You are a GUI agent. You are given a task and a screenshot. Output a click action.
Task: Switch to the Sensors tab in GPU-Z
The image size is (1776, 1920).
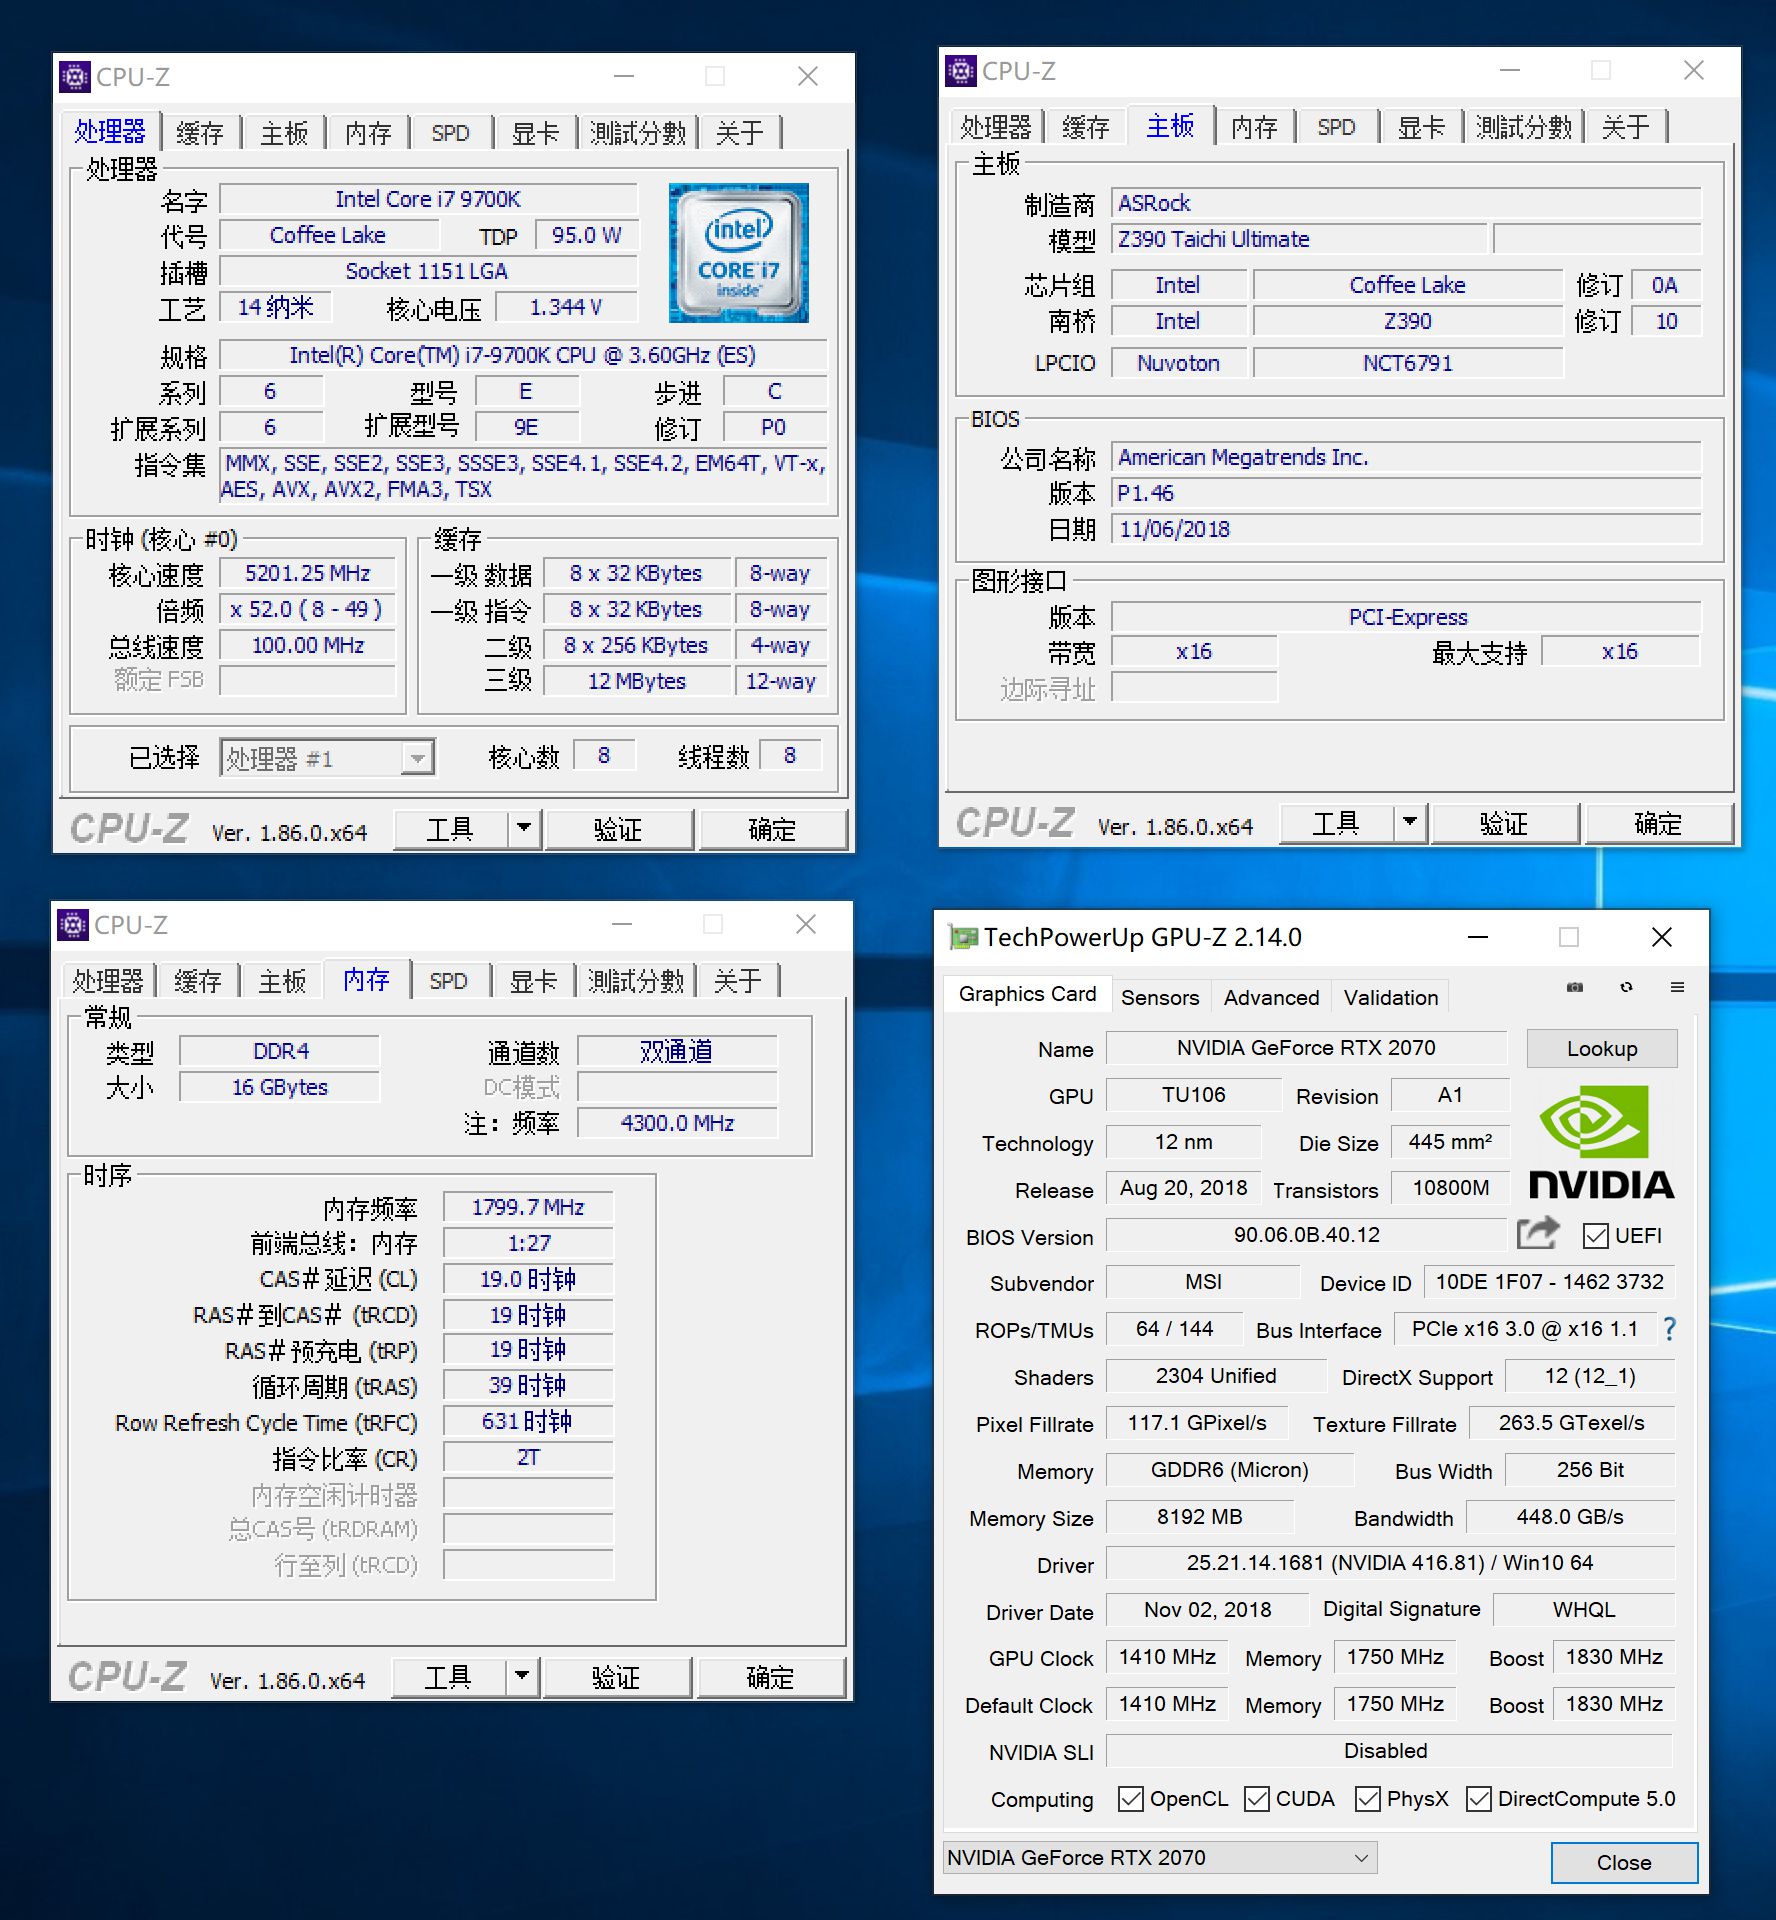click(x=1160, y=997)
